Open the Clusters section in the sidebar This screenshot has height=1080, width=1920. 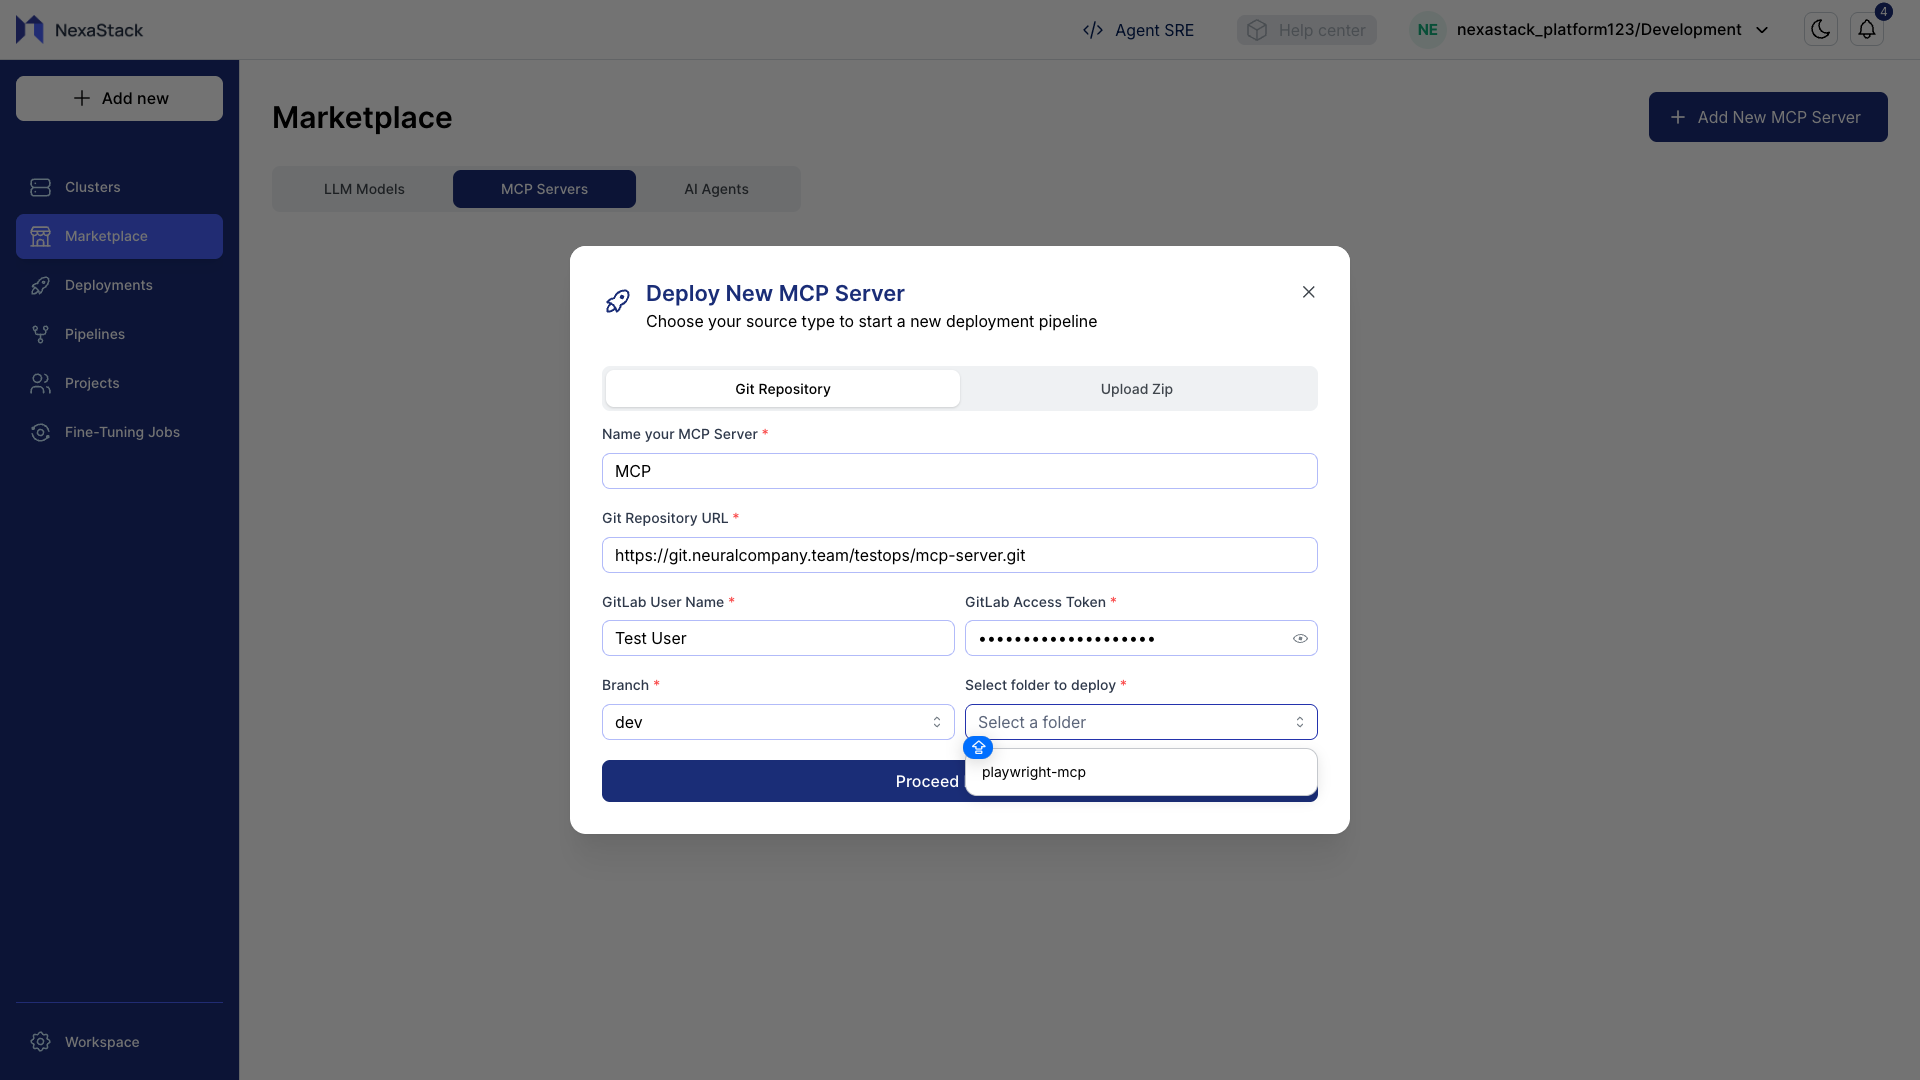coord(91,187)
